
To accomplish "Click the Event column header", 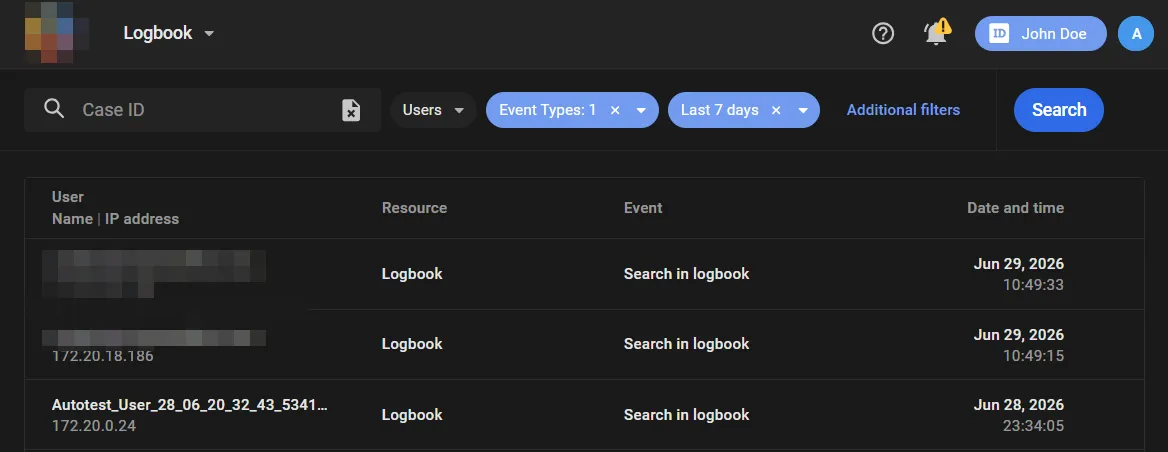I will pos(643,208).
